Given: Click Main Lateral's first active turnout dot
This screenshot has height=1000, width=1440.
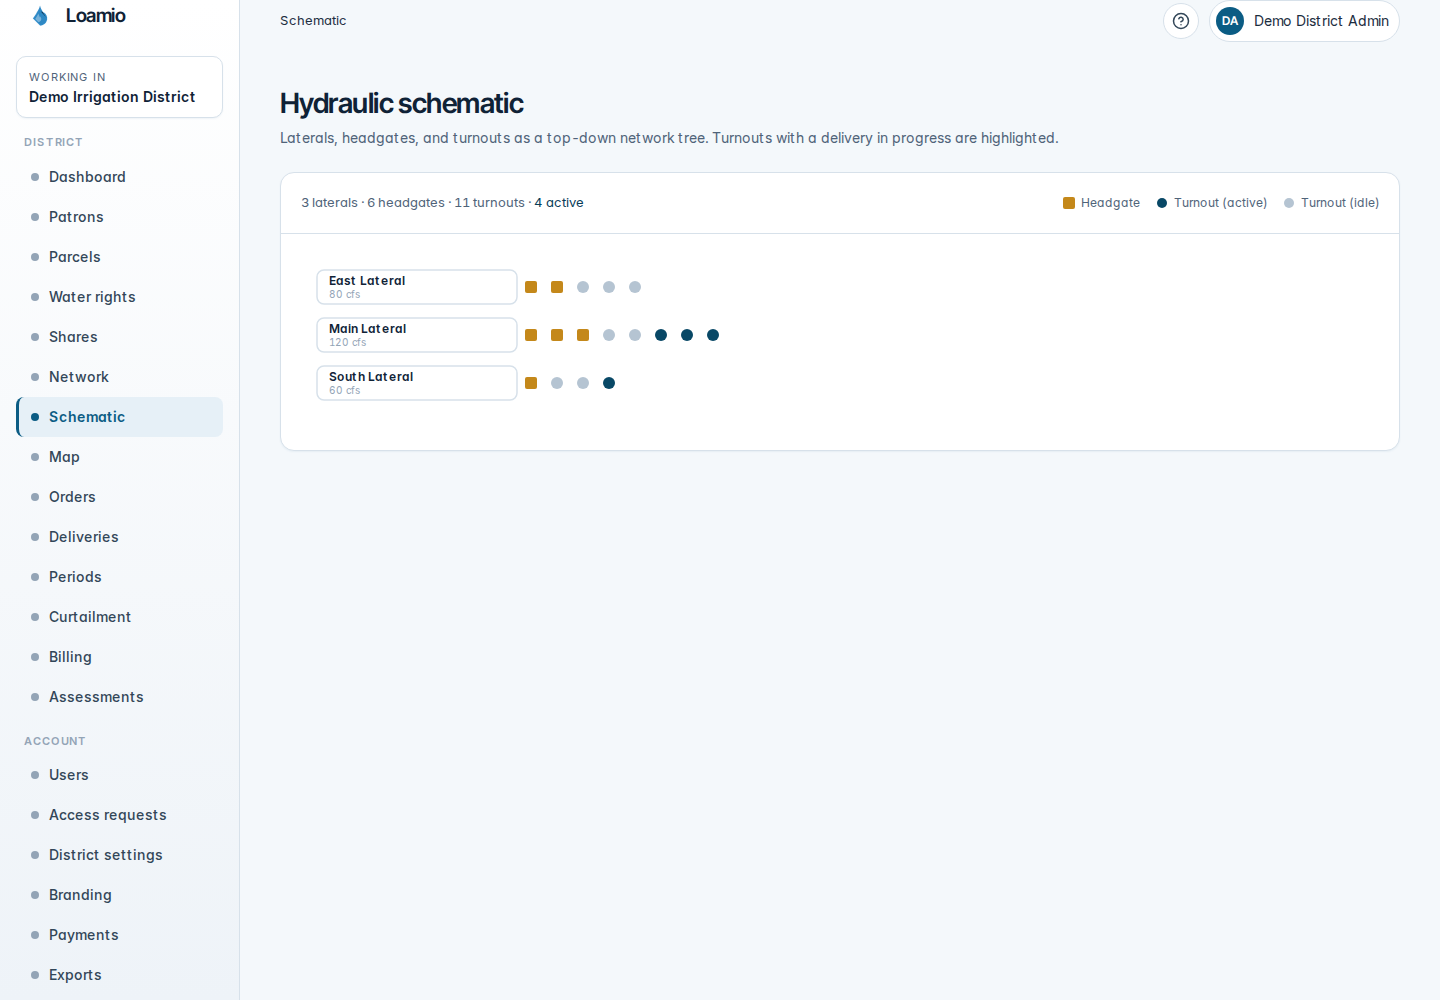Looking at the screenshot, I should [x=661, y=335].
